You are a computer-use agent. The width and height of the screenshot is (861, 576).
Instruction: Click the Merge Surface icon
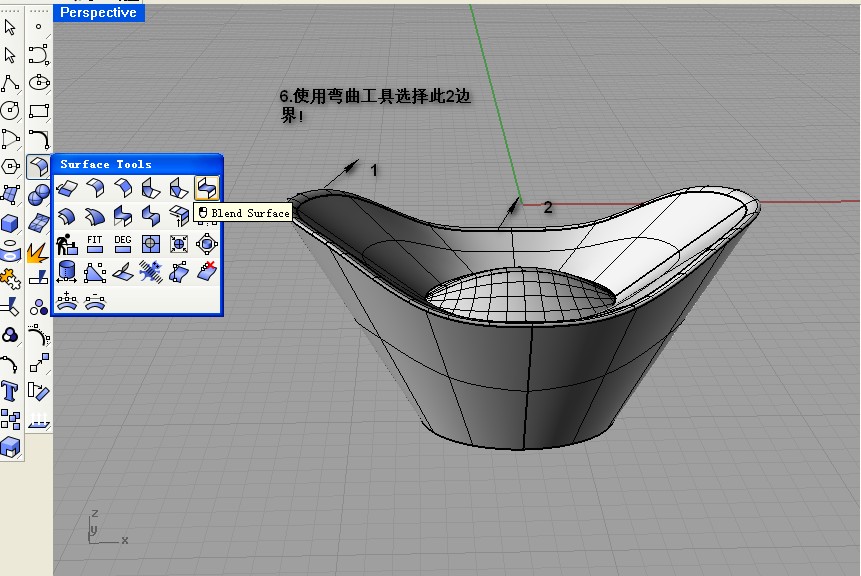[151, 216]
